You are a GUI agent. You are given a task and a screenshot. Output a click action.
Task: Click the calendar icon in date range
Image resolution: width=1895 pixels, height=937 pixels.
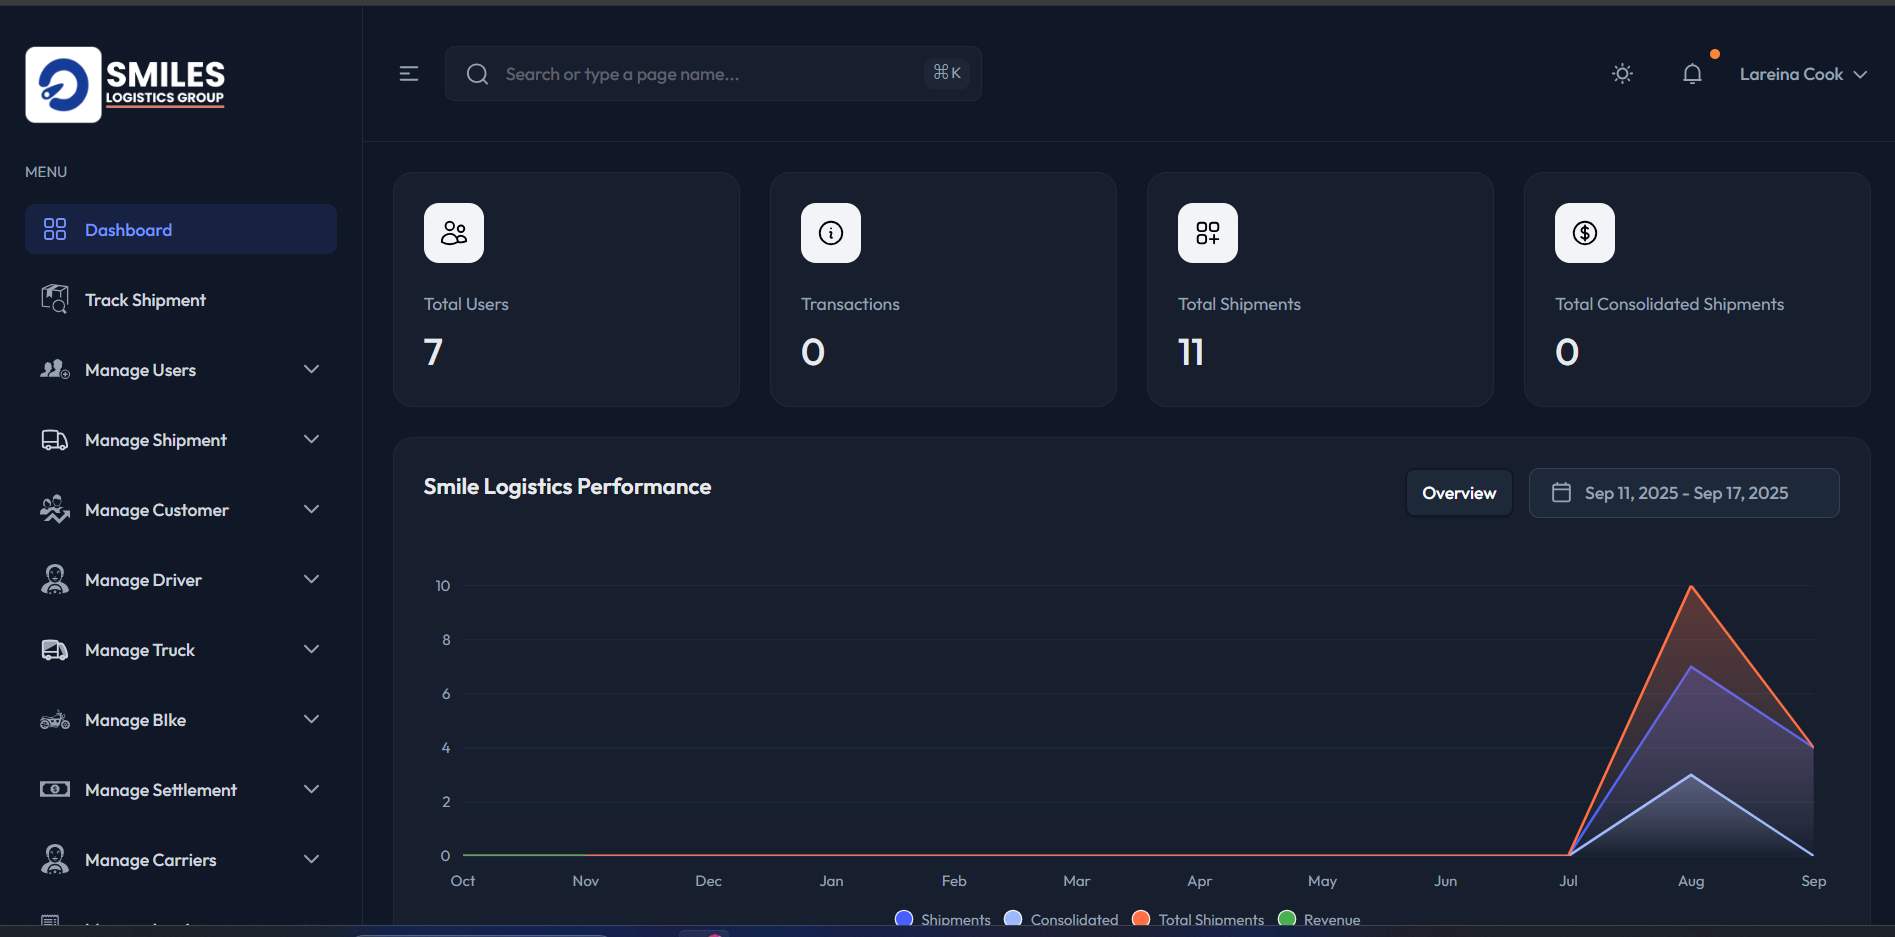(x=1560, y=493)
